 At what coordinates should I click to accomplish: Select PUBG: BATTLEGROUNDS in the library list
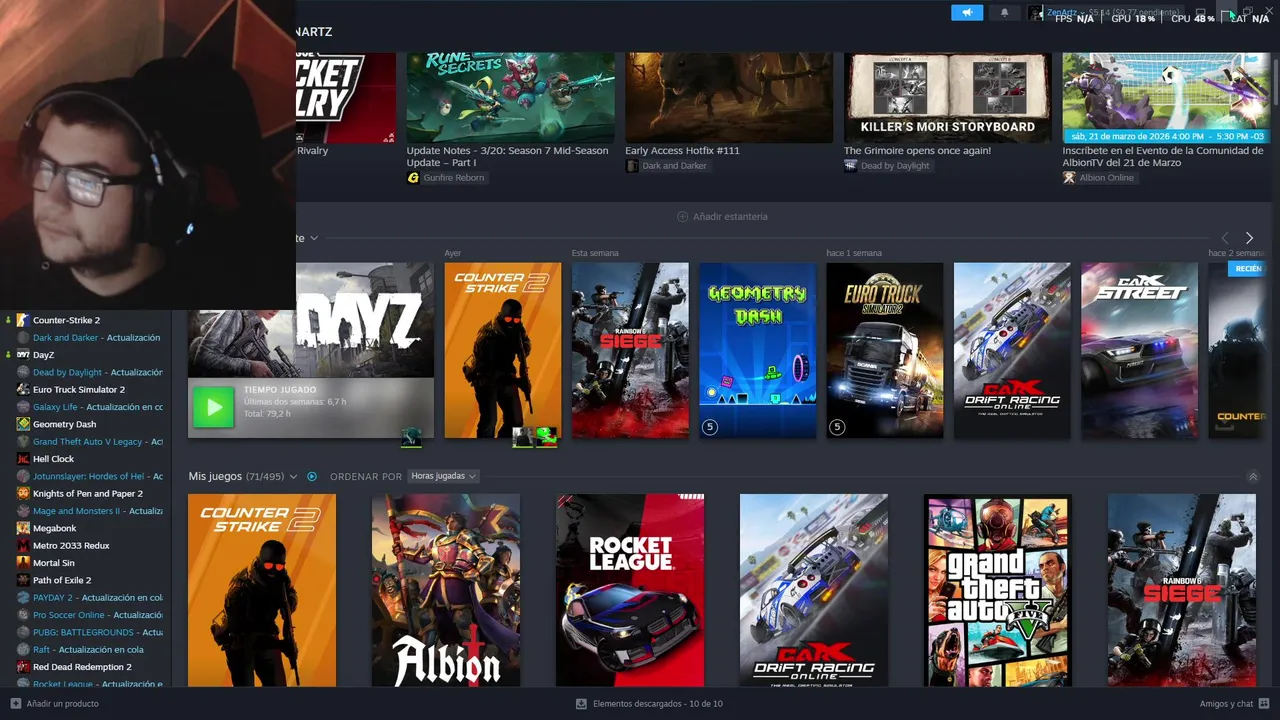click(x=87, y=632)
